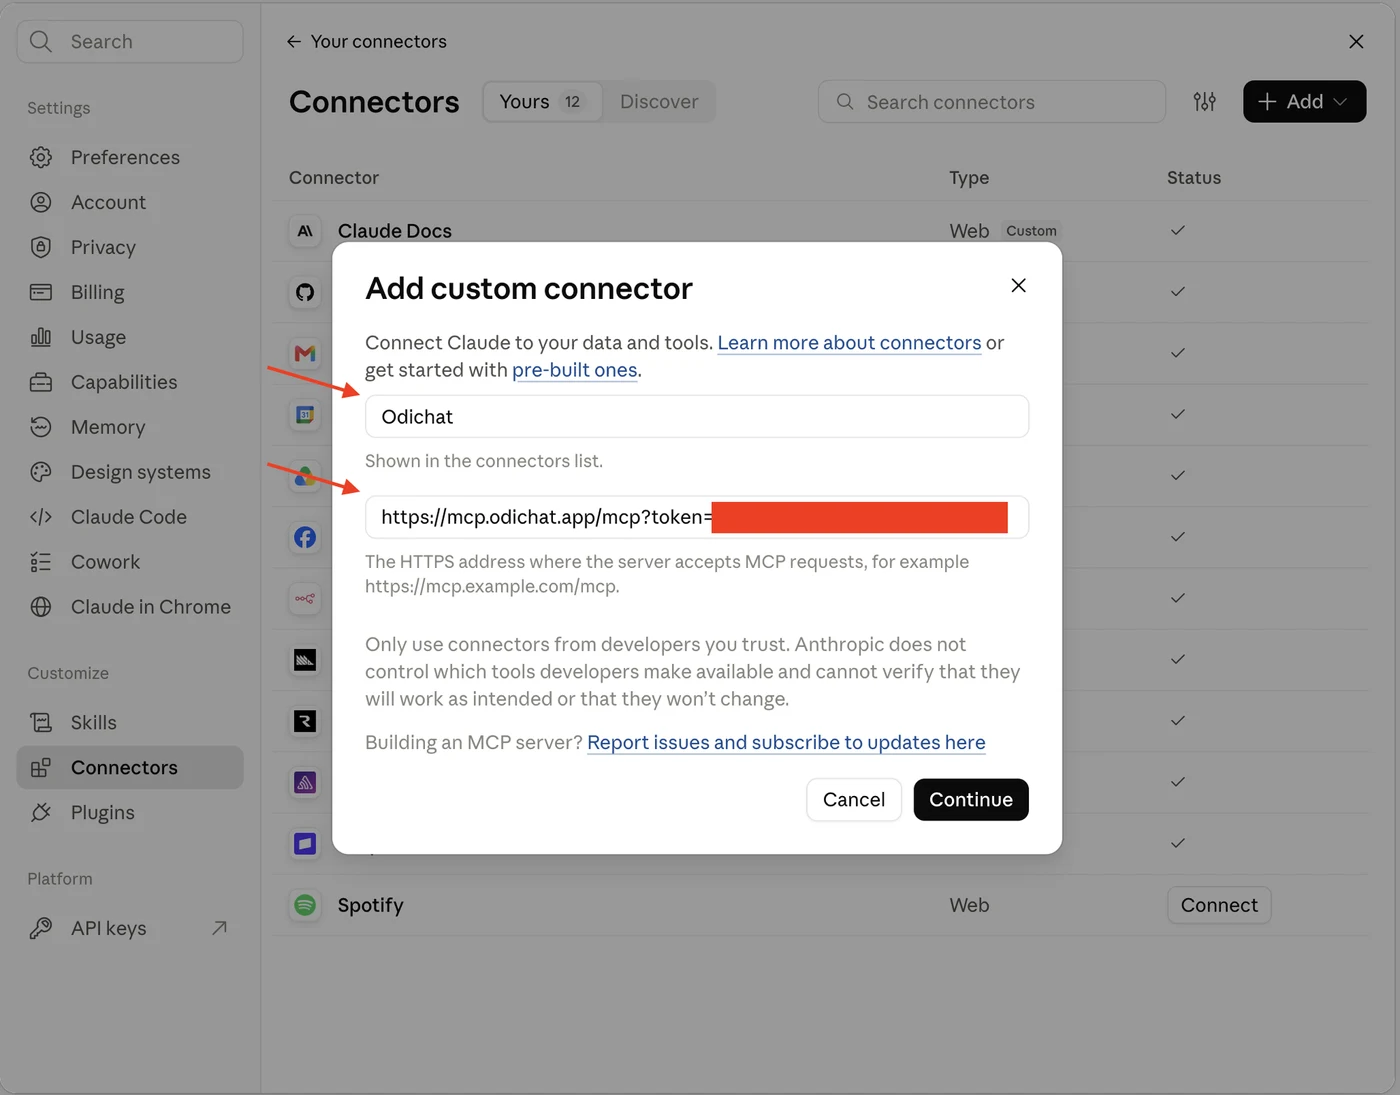Click the Type column header
This screenshot has width=1400, height=1095.
click(x=969, y=178)
